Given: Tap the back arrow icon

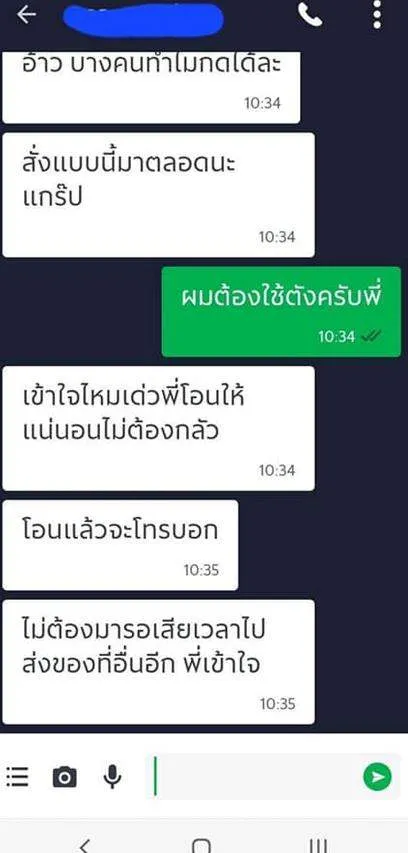Looking at the screenshot, I should point(26,15).
